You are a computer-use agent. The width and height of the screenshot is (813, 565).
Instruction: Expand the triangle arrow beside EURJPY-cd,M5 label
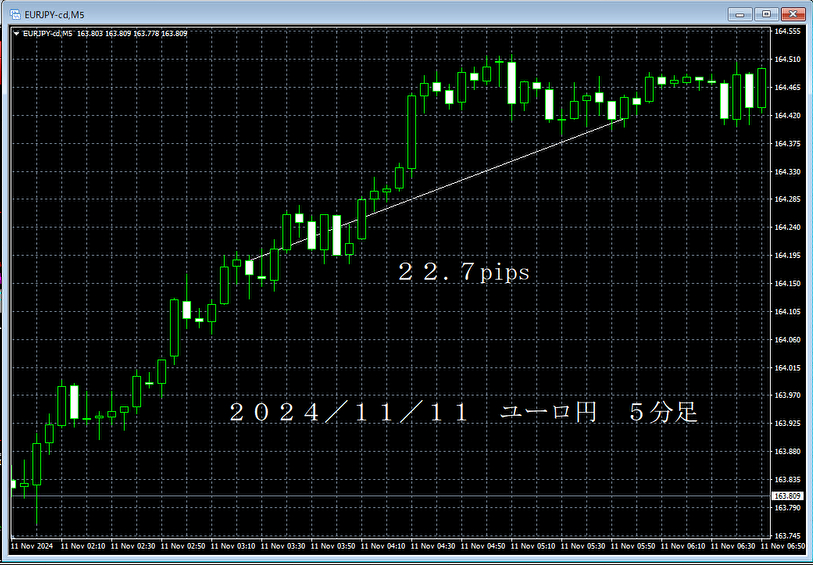pos(15,33)
